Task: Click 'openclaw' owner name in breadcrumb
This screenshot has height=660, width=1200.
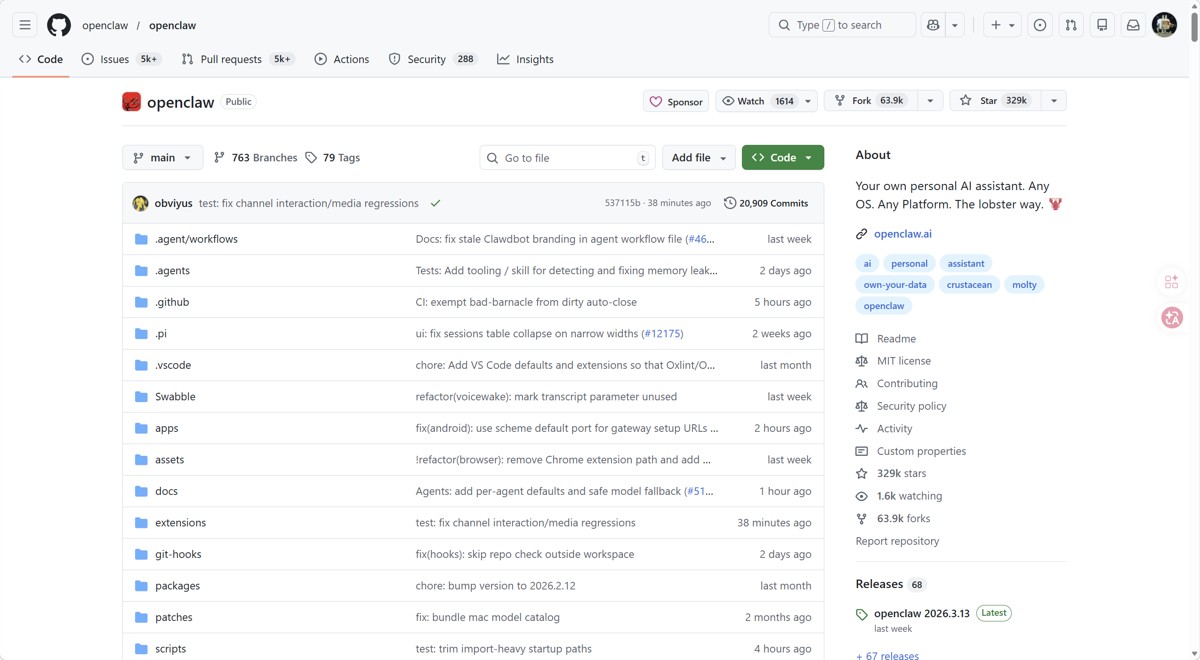Action: coord(105,25)
